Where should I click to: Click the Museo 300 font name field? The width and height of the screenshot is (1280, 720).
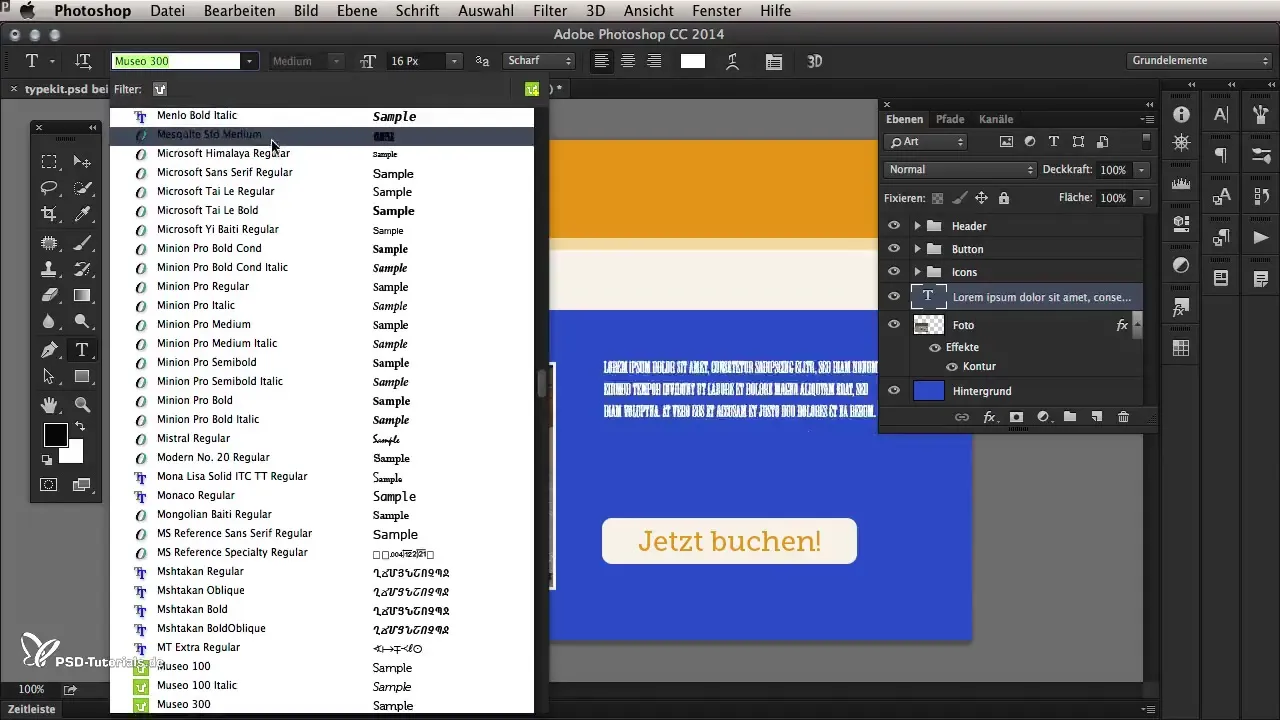(177, 61)
